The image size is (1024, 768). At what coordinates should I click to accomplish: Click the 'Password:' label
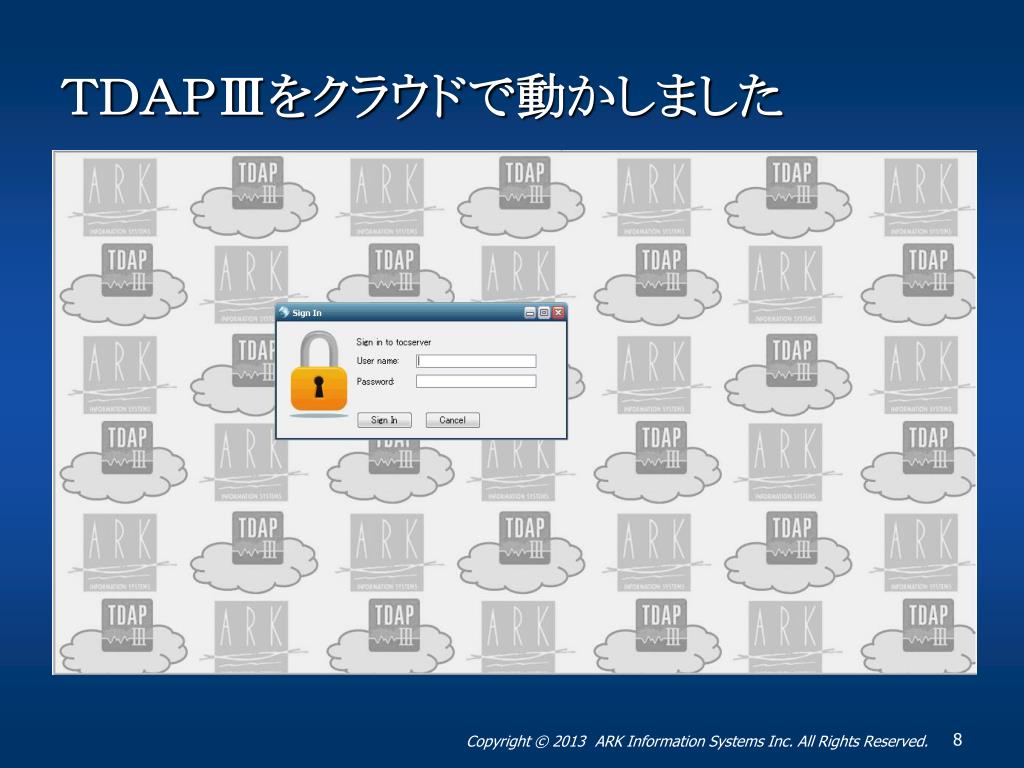coord(376,381)
